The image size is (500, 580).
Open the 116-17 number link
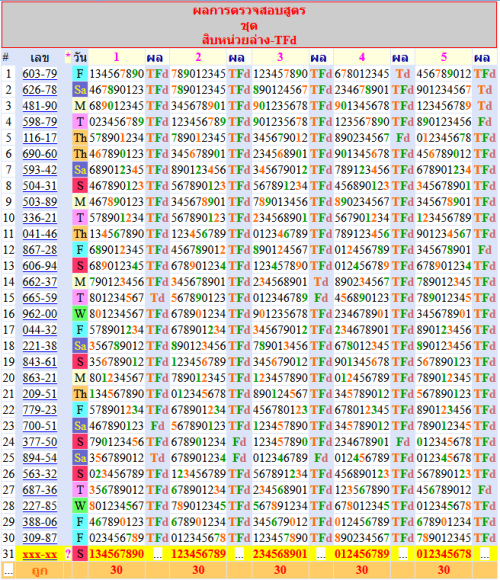(x=40, y=138)
